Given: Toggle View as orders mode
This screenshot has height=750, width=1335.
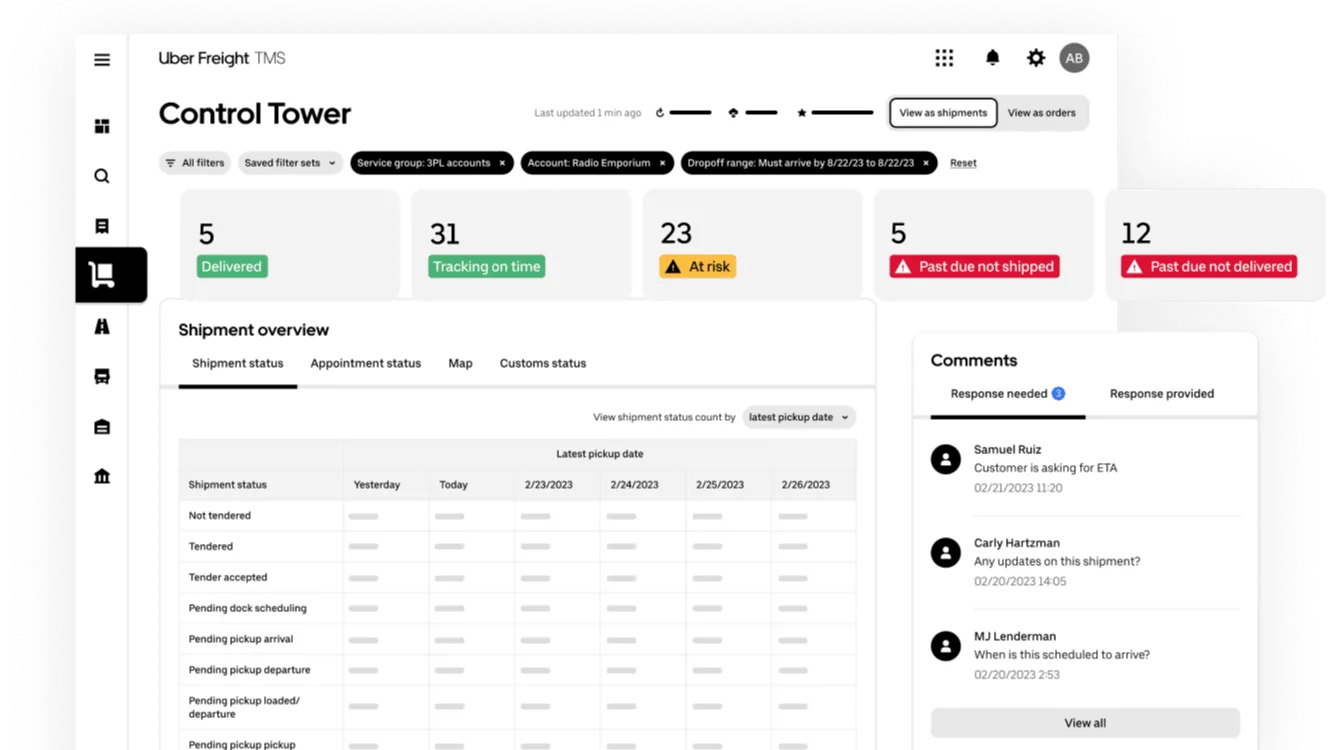Looking at the screenshot, I should point(1042,112).
